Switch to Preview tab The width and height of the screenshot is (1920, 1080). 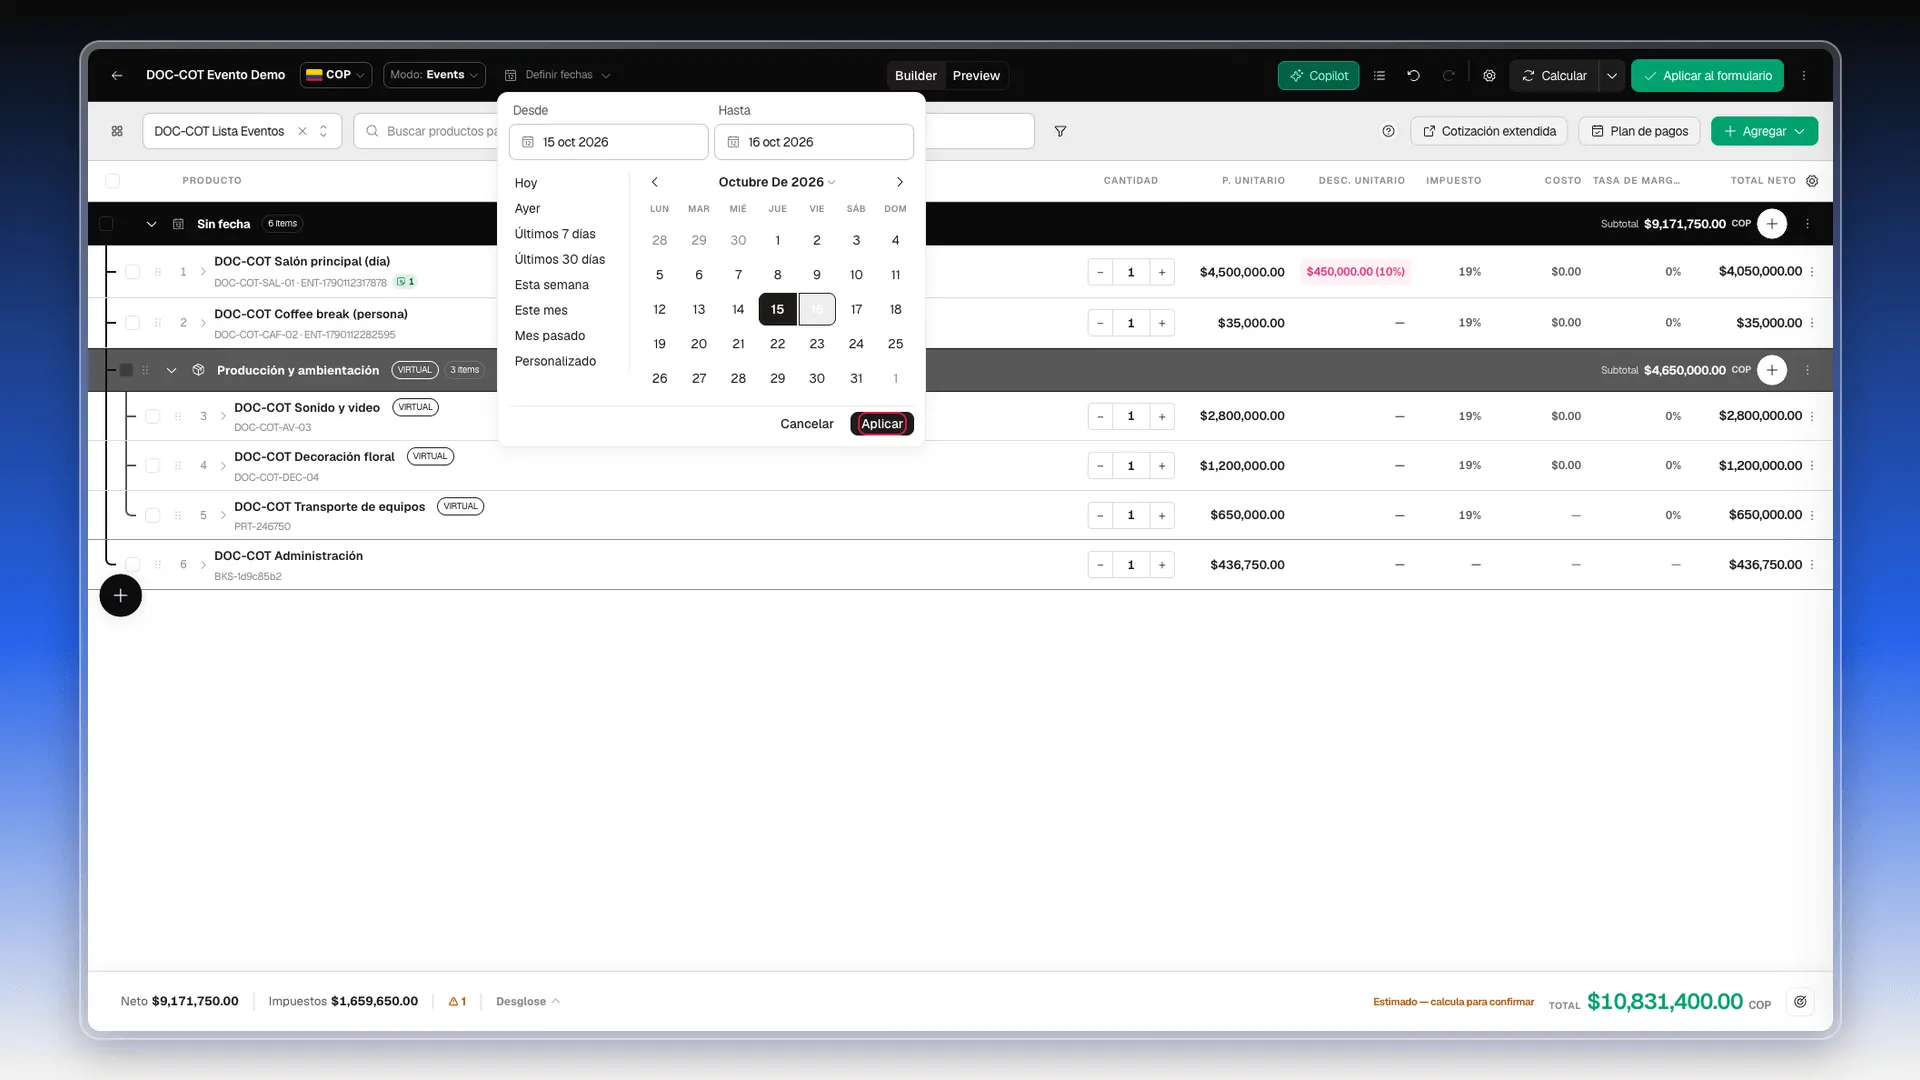[x=976, y=76]
